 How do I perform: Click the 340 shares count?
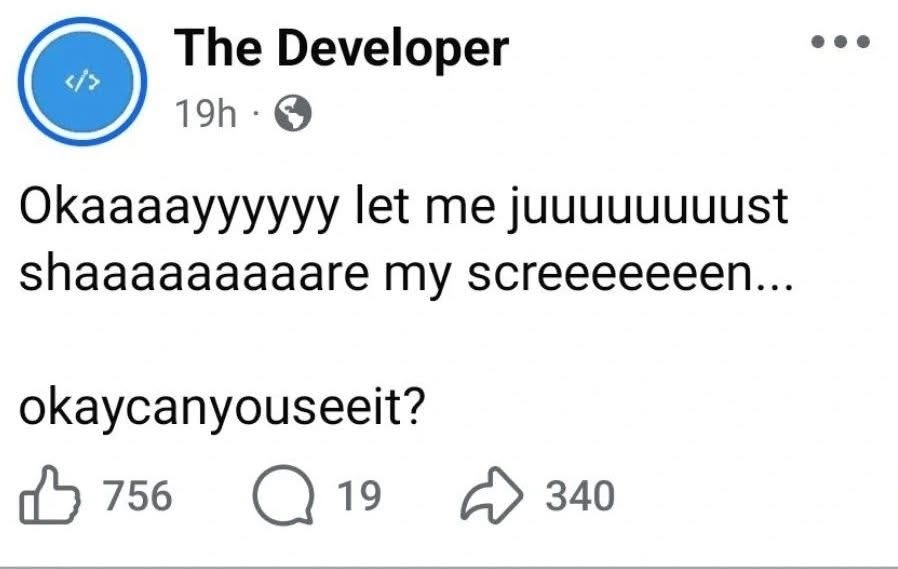(x=580, y=496)
